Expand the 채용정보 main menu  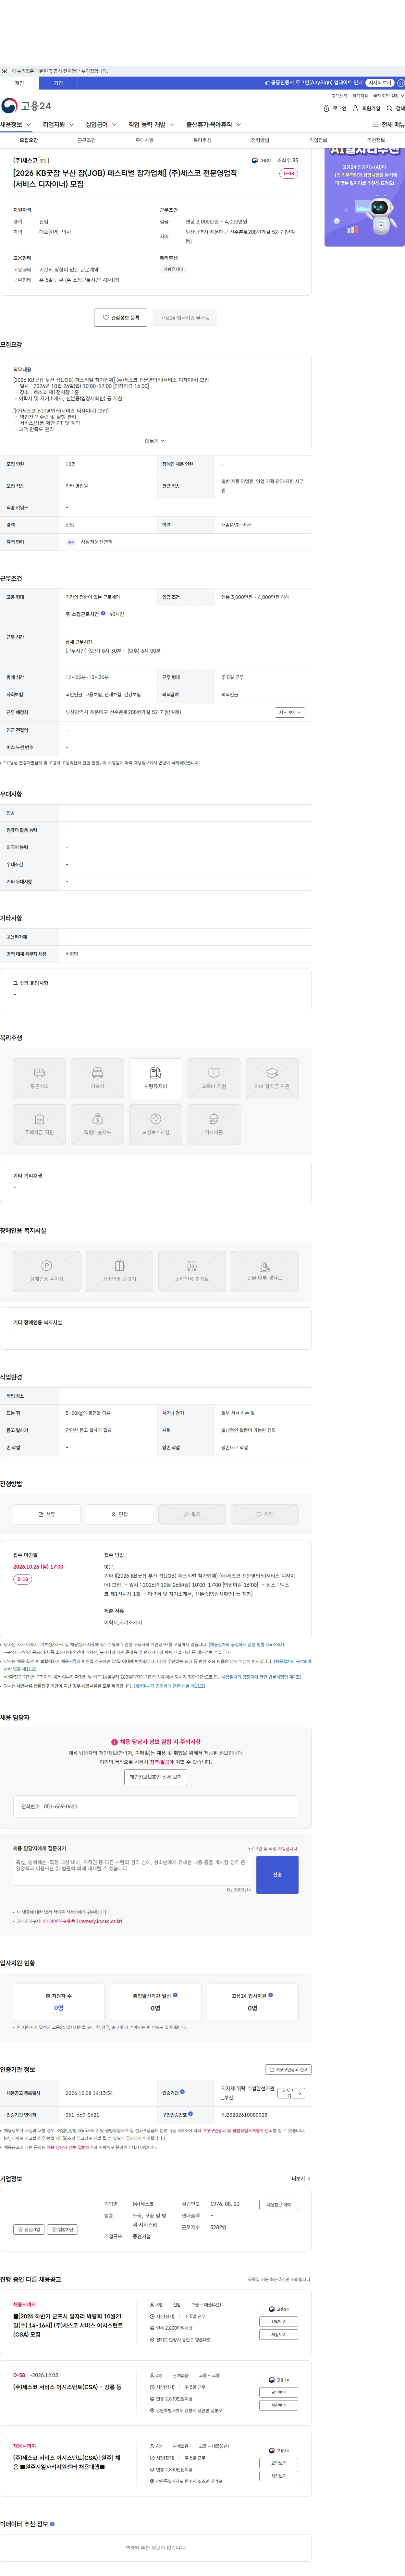(x=16, y=125)
